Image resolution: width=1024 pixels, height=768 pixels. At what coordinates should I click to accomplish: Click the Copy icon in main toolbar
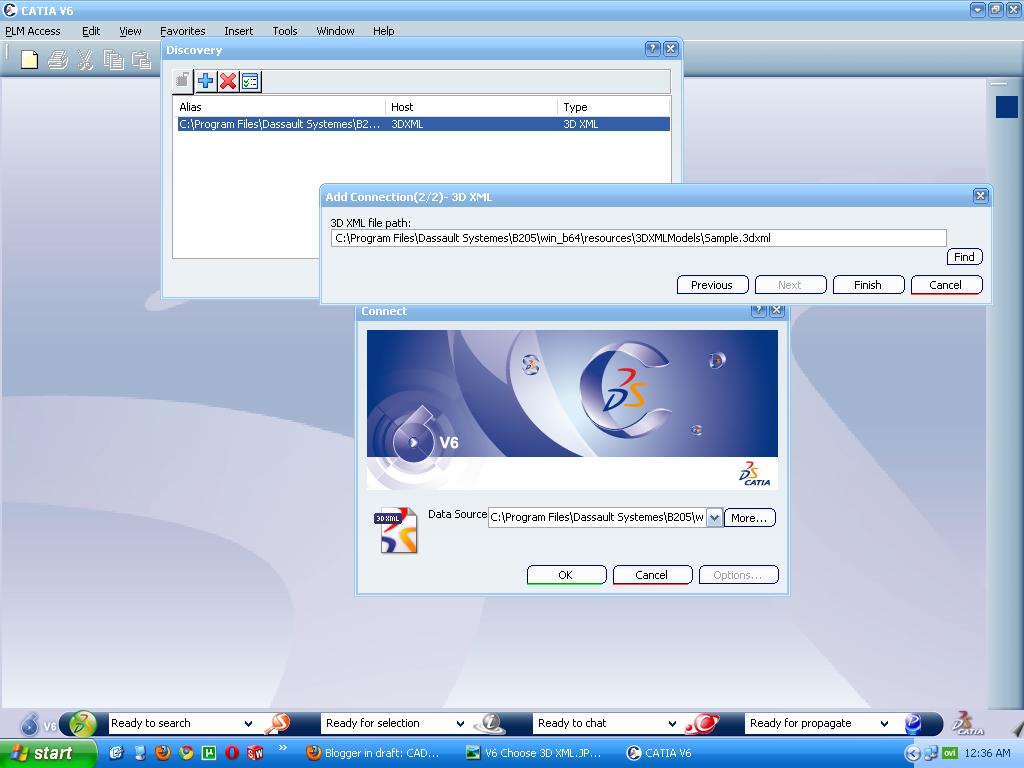(x=114, y=60)
